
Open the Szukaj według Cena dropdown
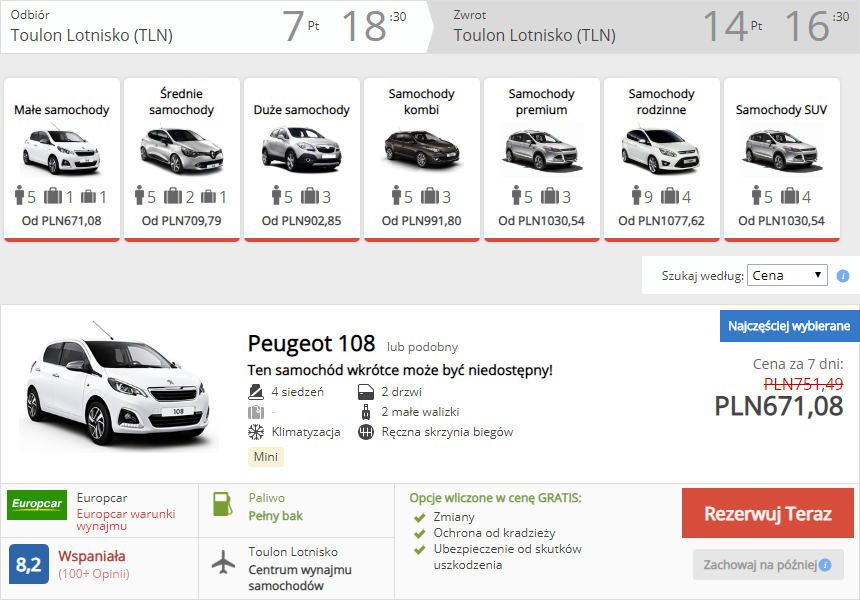[787, 275]
